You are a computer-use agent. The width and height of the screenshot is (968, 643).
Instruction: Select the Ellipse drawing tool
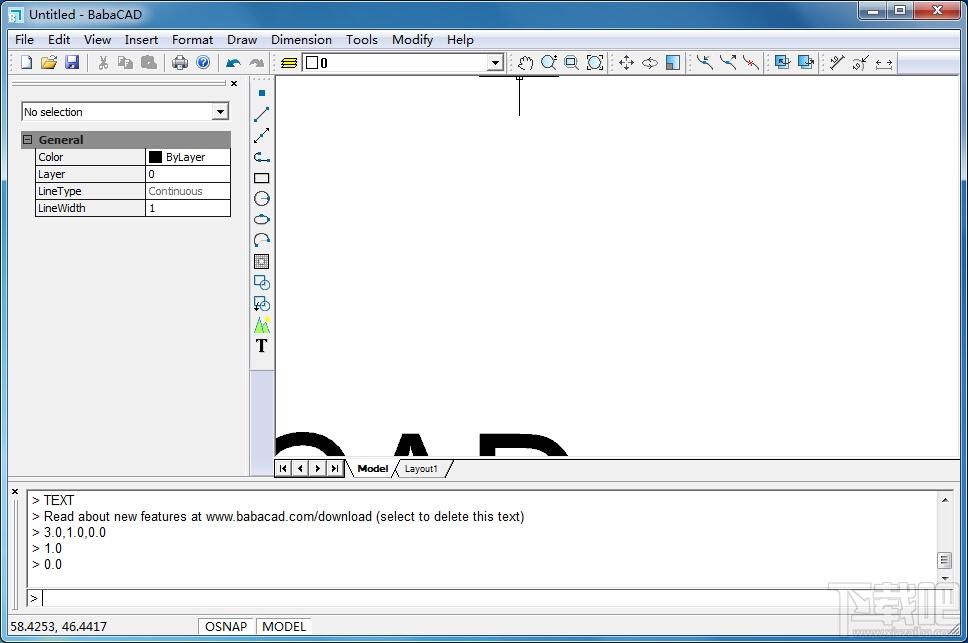pos(262,219)
